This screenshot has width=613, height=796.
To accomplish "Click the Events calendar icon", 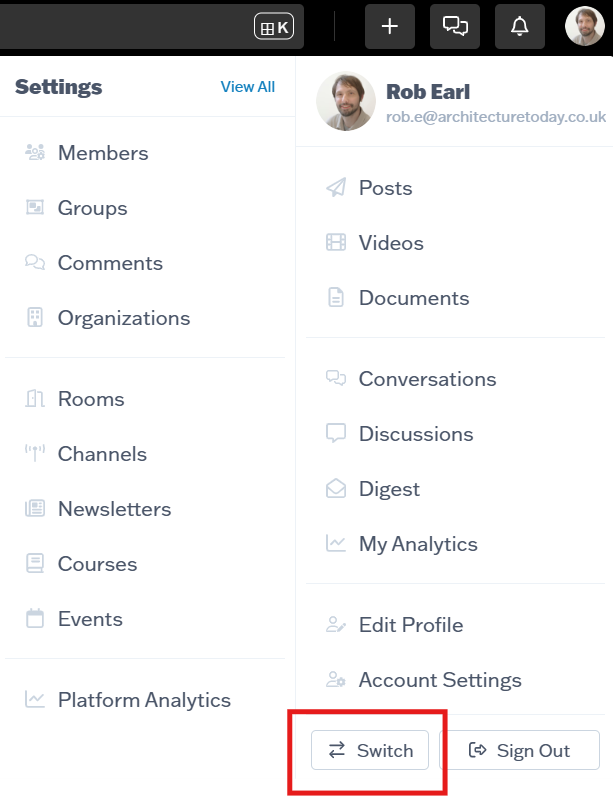I will tap(35, 619).
